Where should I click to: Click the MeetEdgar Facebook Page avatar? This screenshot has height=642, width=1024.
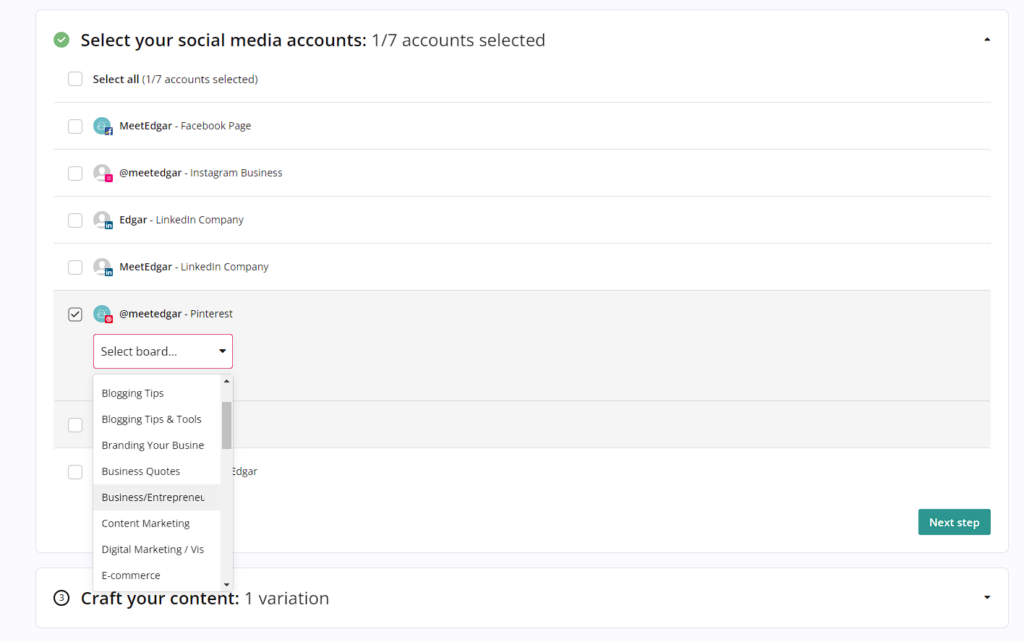tap(103, 125)
